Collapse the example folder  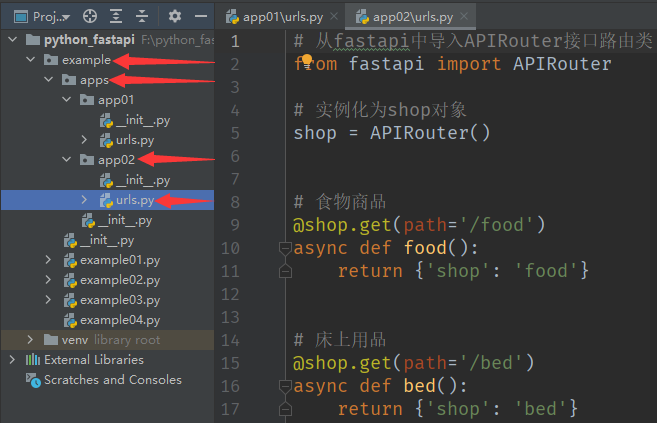(31, 60)
